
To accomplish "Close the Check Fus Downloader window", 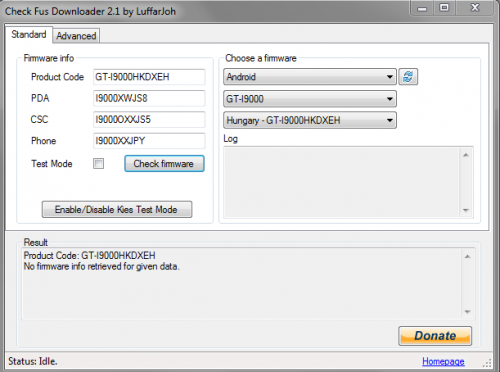I will pyautogui.click(x=475, y=8).
